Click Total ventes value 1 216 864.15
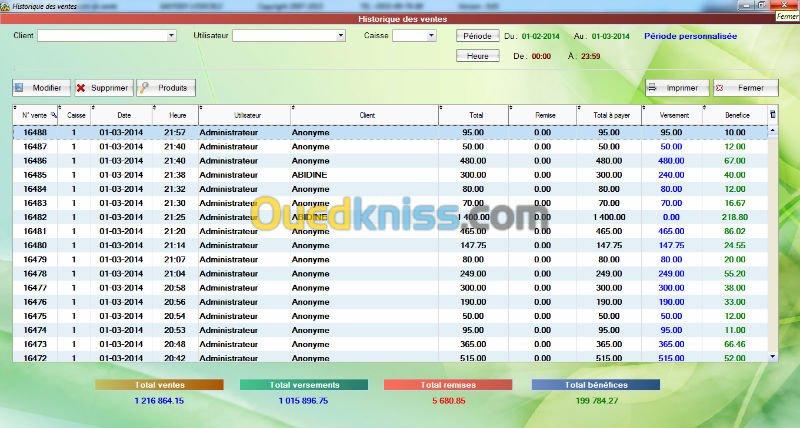800x428 pixels. pyautogui.click(x=159, y=400)
